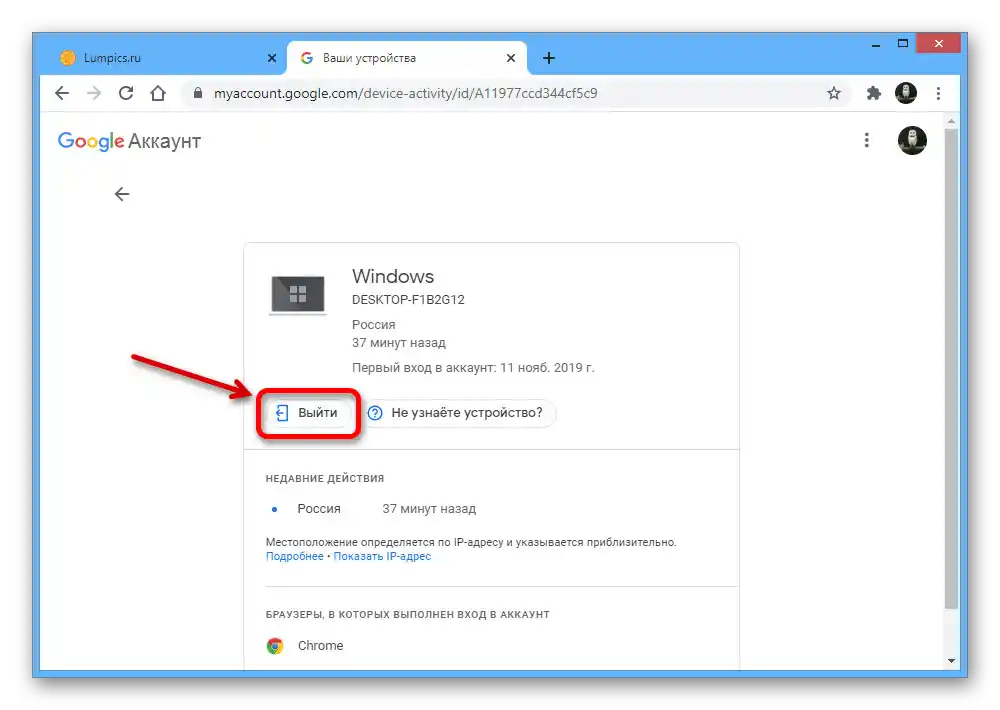The height and width of the screenshot is (710, 1000).
Task: Click Россия in recent activity row
Action: 319,509
